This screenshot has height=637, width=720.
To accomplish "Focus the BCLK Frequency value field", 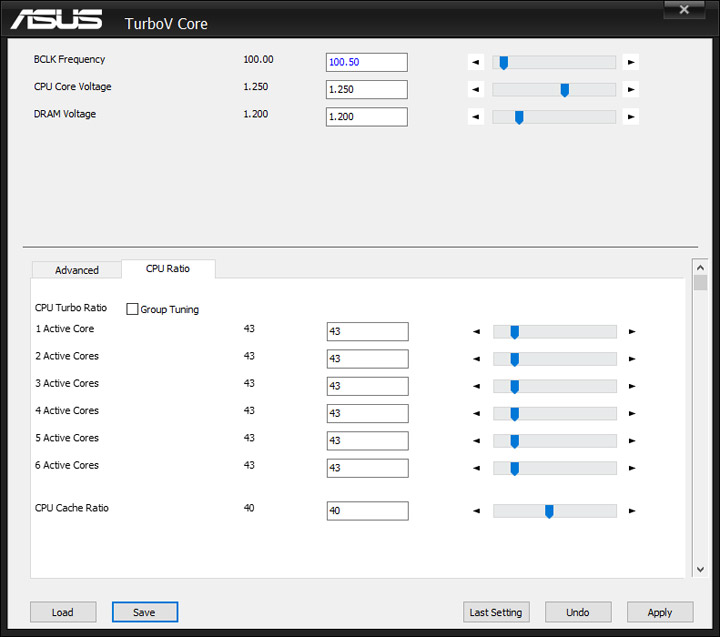I will (366, 62).
